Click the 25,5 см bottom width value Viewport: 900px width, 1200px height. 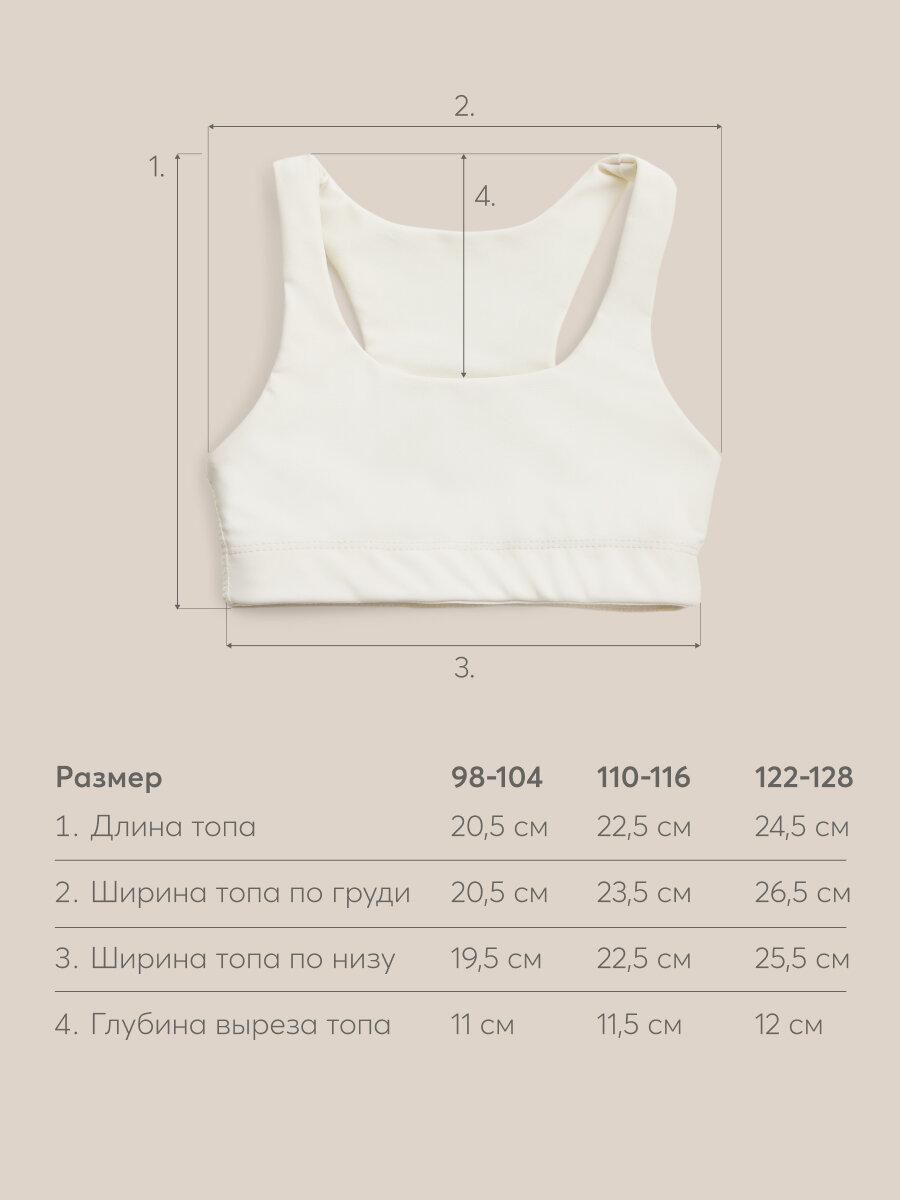click(801, 959)
